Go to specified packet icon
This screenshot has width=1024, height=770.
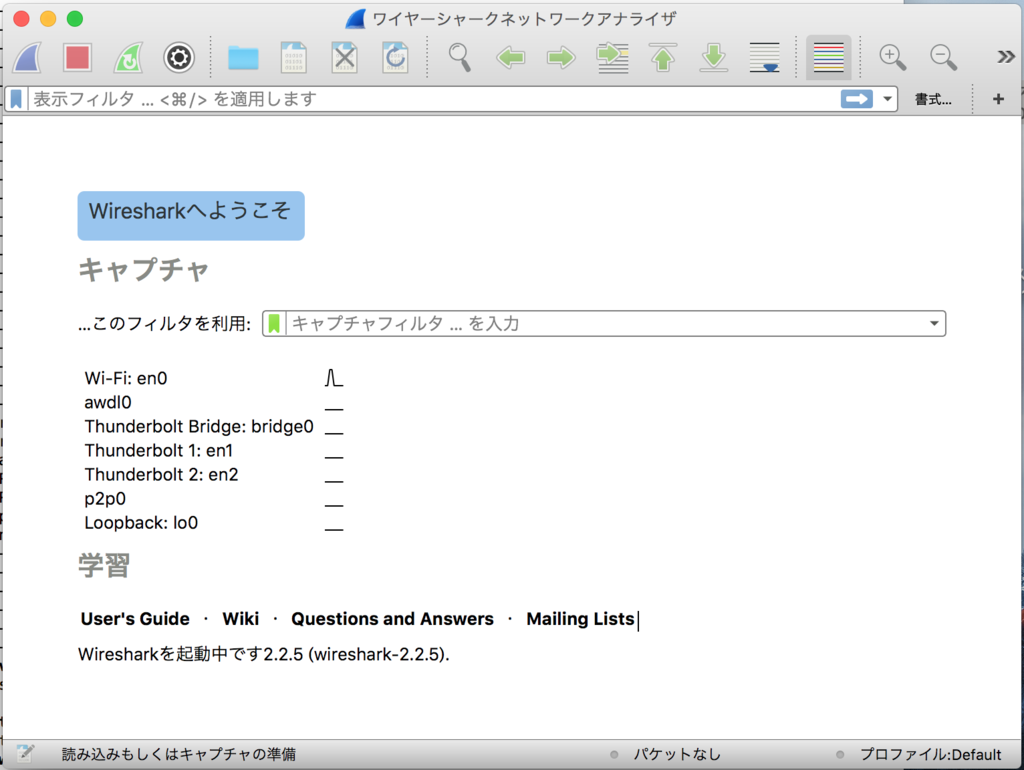click(613, 57)
